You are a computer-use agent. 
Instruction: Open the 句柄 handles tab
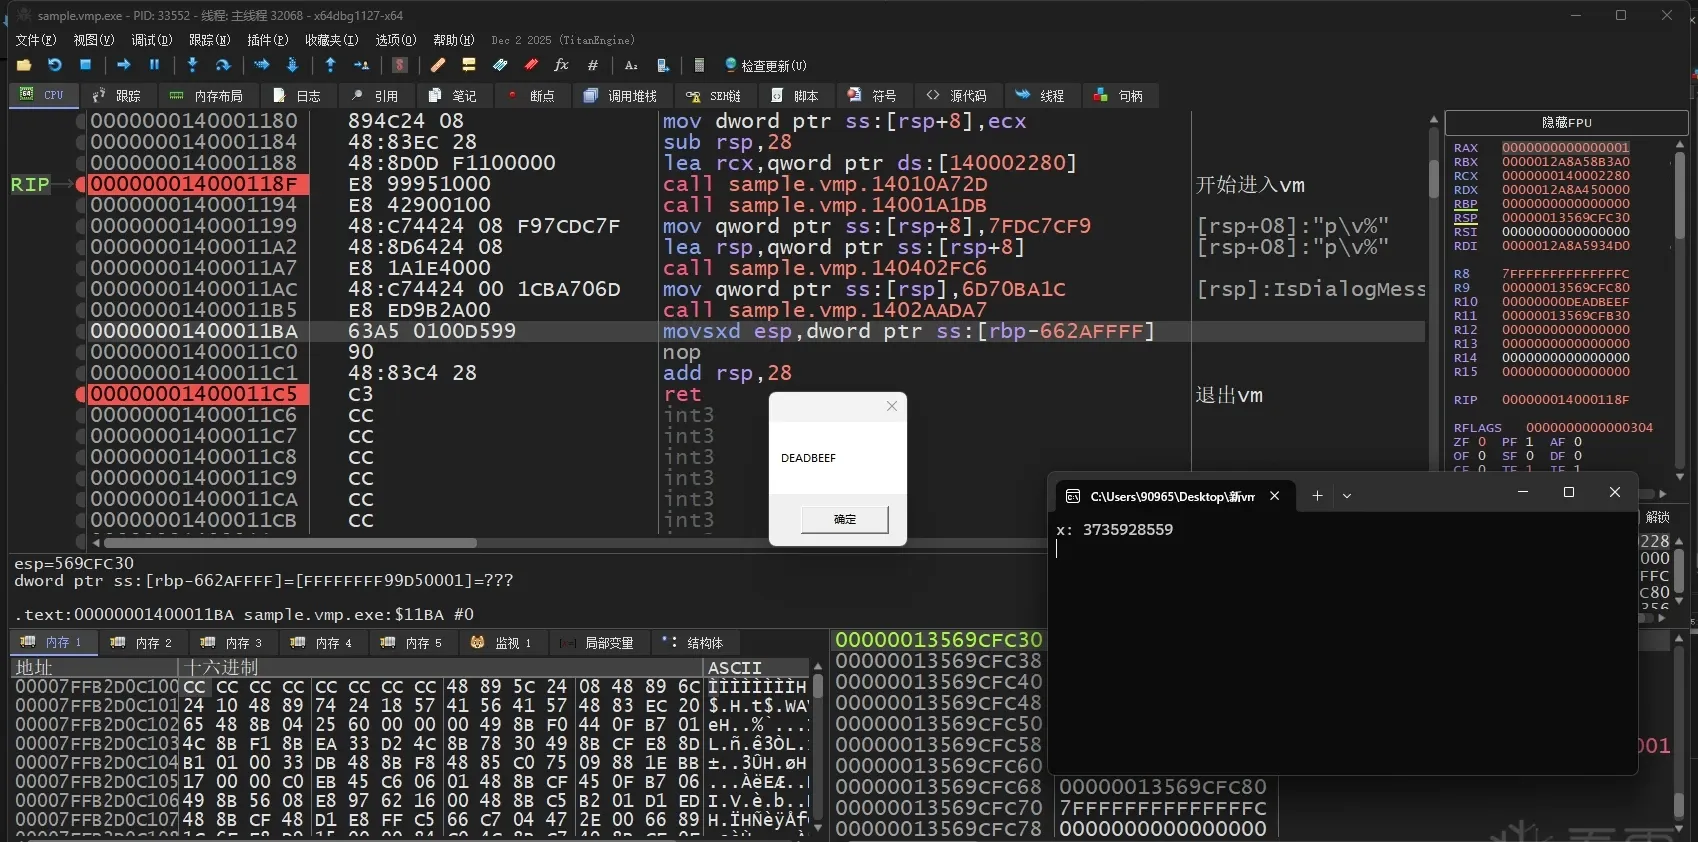coord(1119,96)
